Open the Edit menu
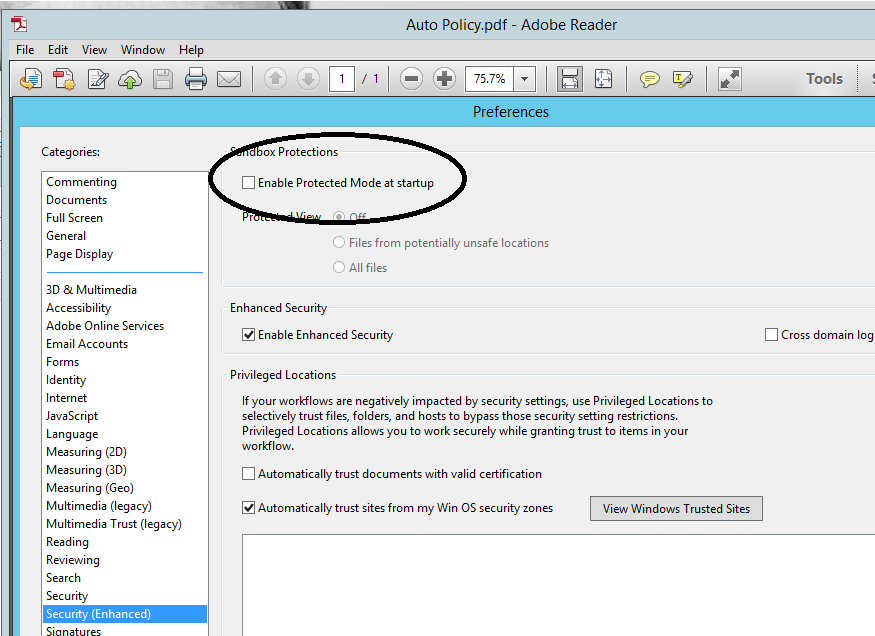The height and width of the screenshot is (636, 875). click(x=58, y=50)
